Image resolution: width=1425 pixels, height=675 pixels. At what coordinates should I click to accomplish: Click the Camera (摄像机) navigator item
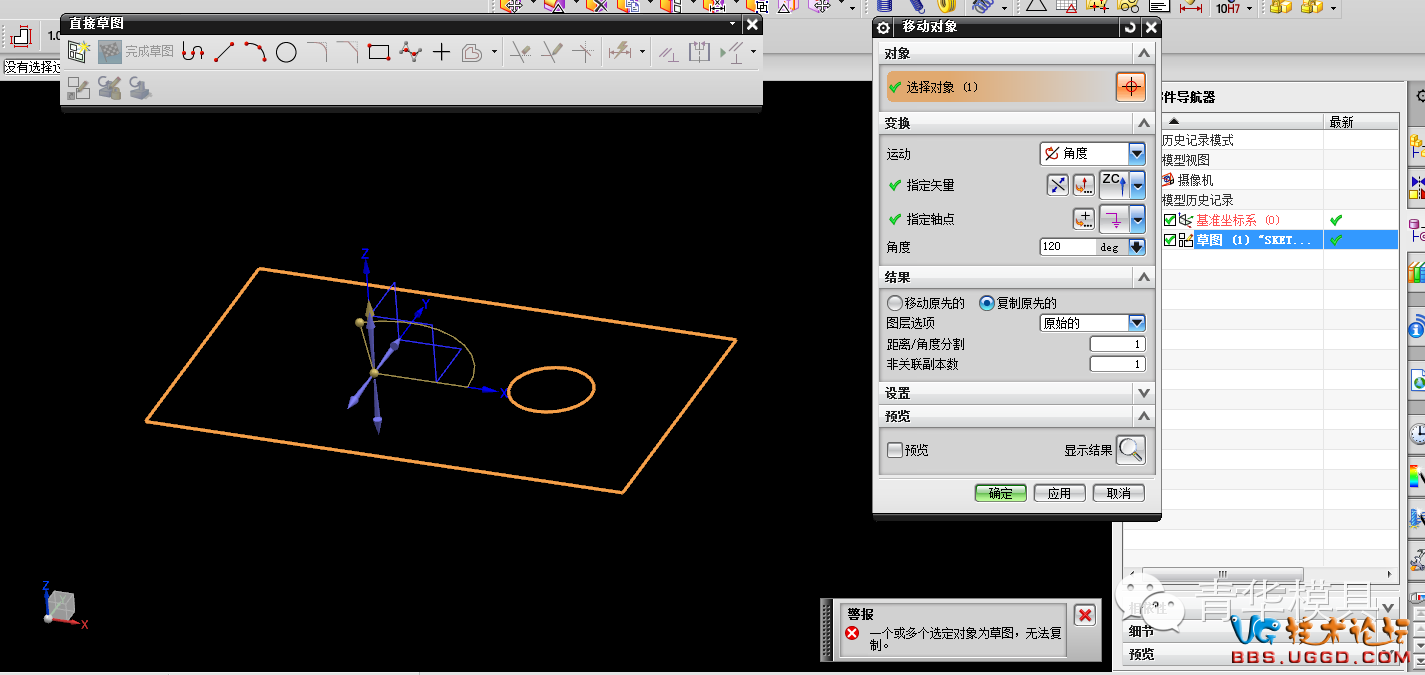[x=1195, y=180]
